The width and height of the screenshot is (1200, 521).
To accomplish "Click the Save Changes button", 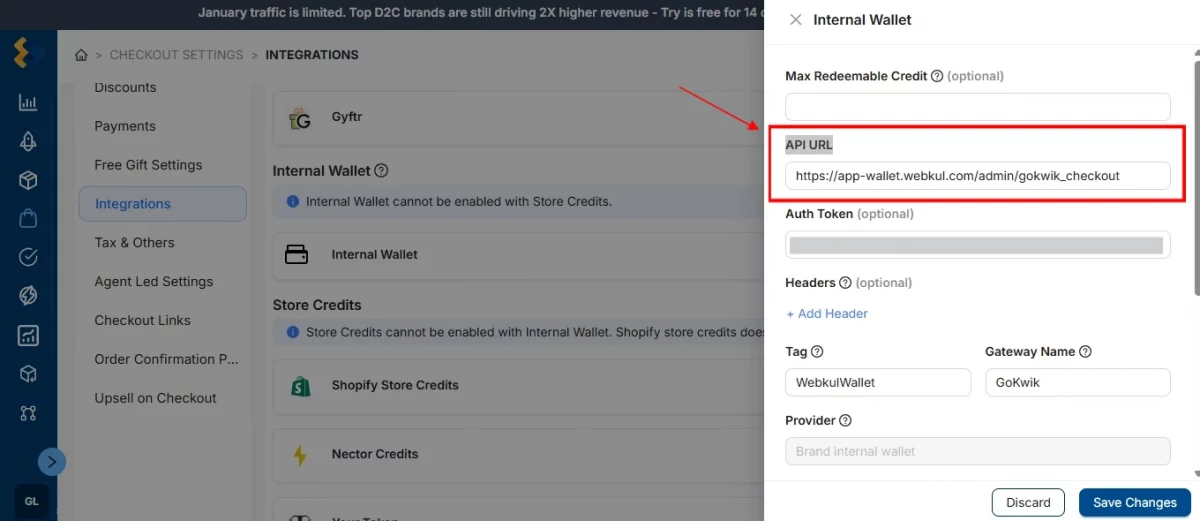I will pyautogui.click(x=1134, y=502).
